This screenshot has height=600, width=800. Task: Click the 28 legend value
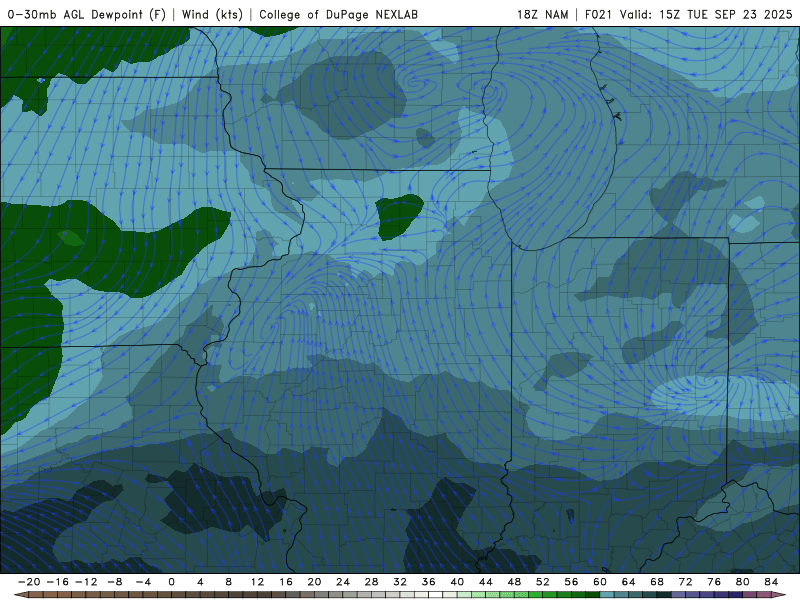coord(371,582)
